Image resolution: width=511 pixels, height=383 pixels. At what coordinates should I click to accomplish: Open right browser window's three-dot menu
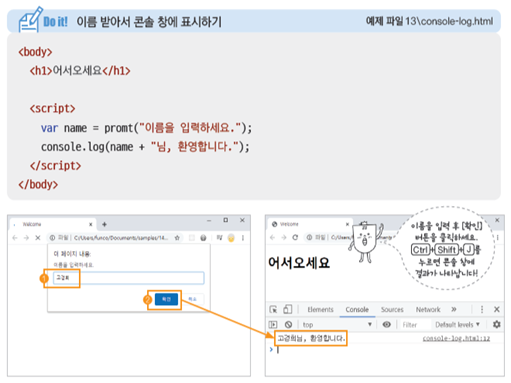tap(498, 237)
